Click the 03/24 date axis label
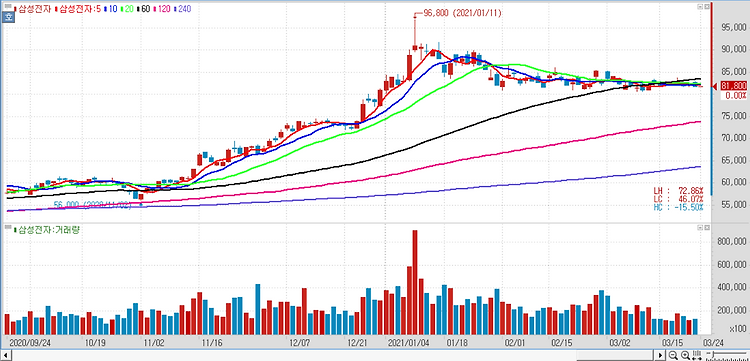Image resolution: width=750 pixels, height=361 pixels. (x=712, y=343)
